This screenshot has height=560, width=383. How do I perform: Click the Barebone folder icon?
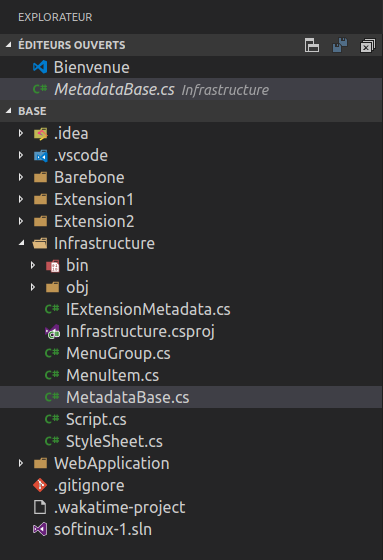click(x=40, y=177)
